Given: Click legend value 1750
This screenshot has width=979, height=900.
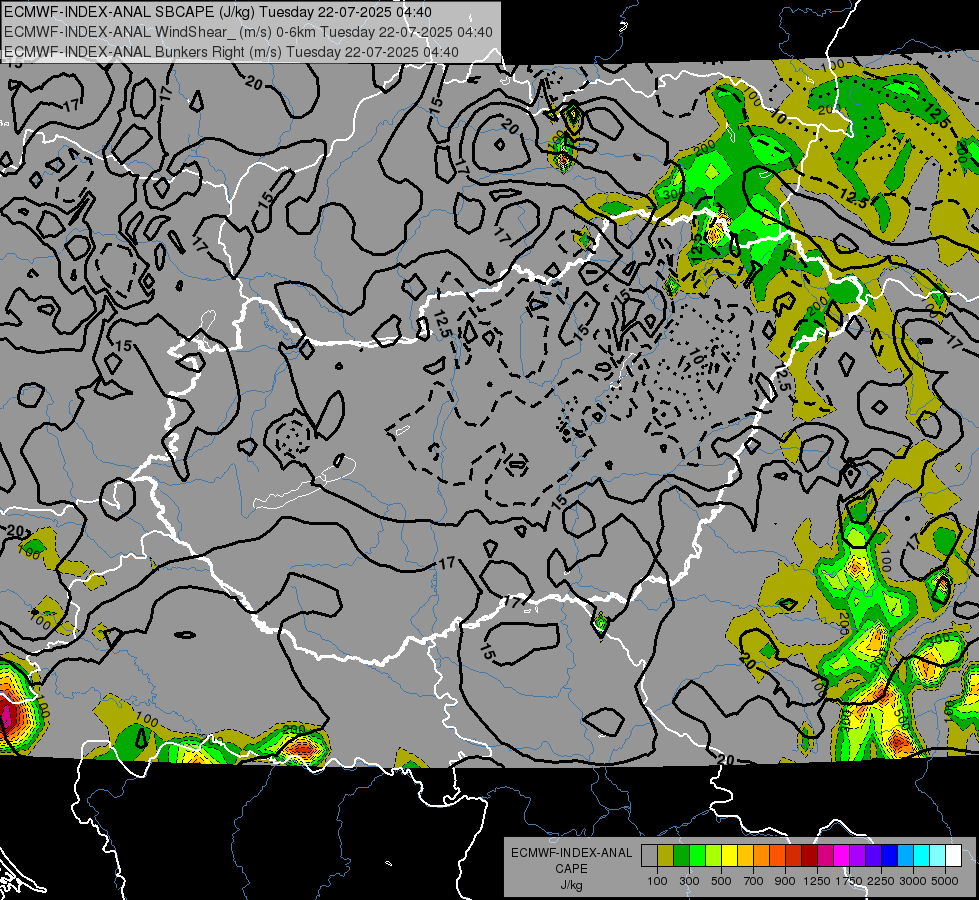Looking at the screenshot, I should coord(849,881).
